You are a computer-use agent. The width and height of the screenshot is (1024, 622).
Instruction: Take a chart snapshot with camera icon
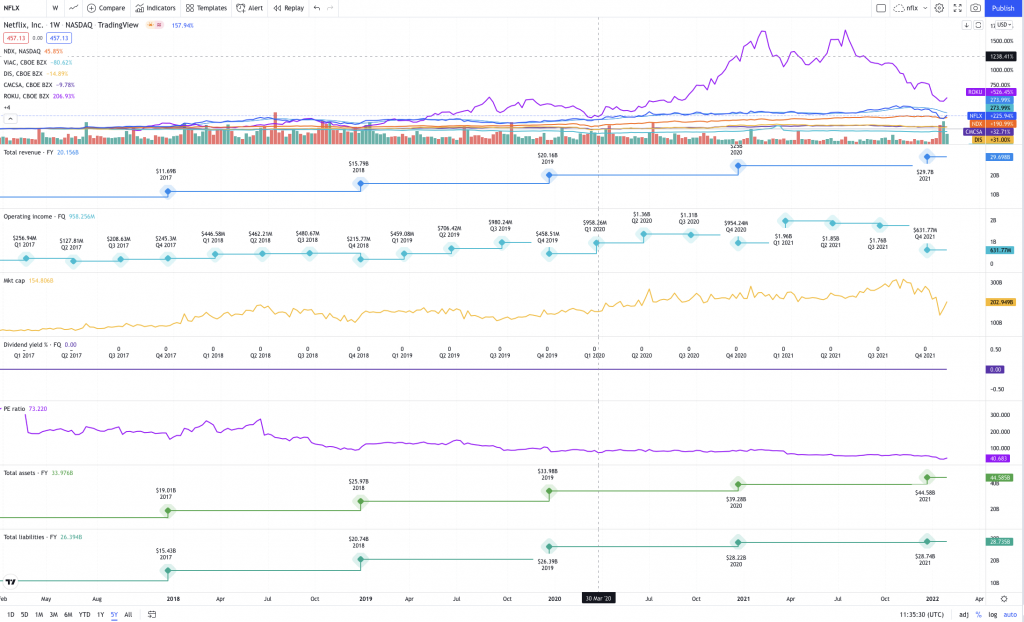[975, 8]
